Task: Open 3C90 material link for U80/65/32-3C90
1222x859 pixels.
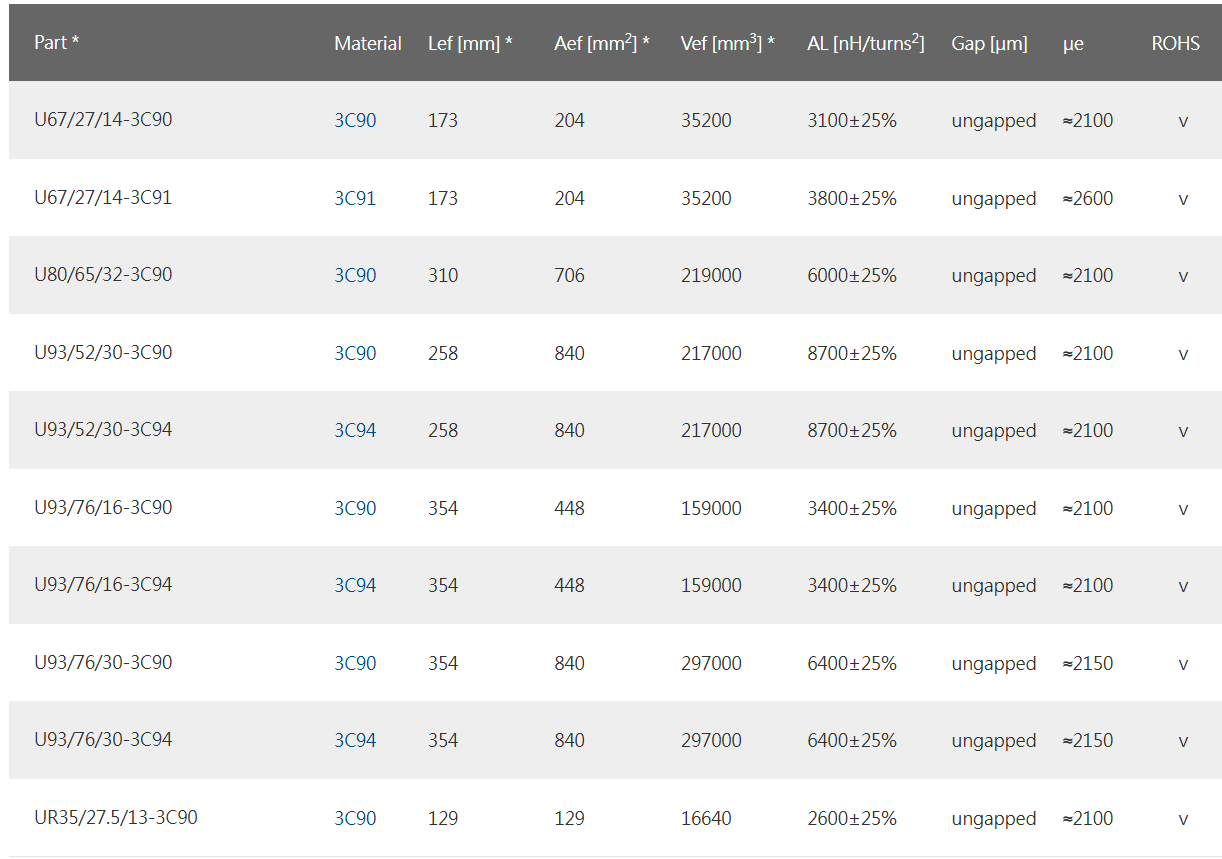Action: [x=355, y=275]
